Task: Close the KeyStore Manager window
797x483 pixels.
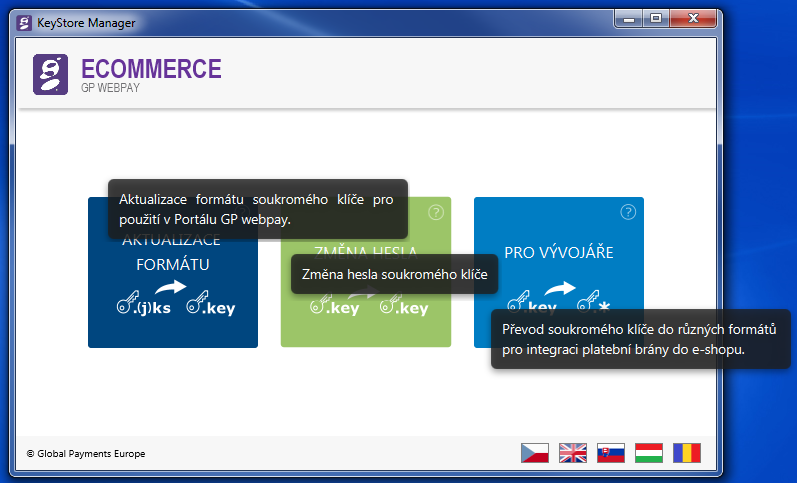Action: [x=693, y=19]
